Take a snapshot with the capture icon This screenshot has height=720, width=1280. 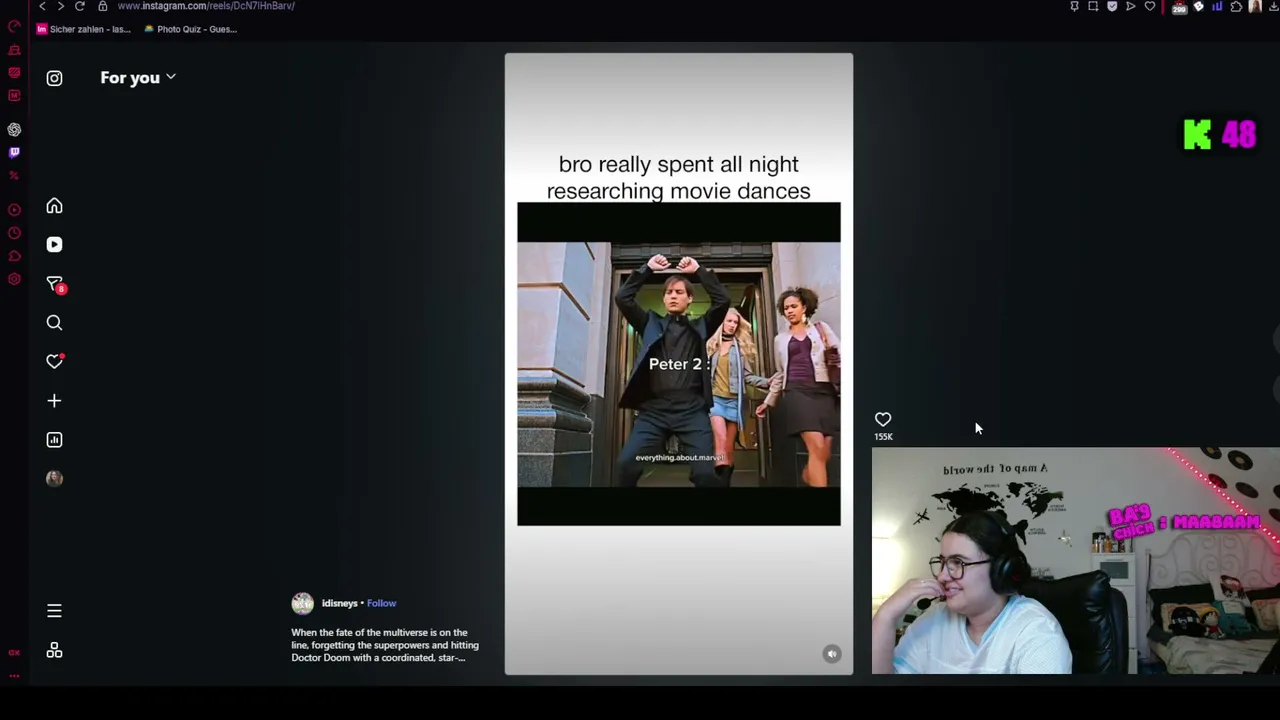(x=1093, y=6)
